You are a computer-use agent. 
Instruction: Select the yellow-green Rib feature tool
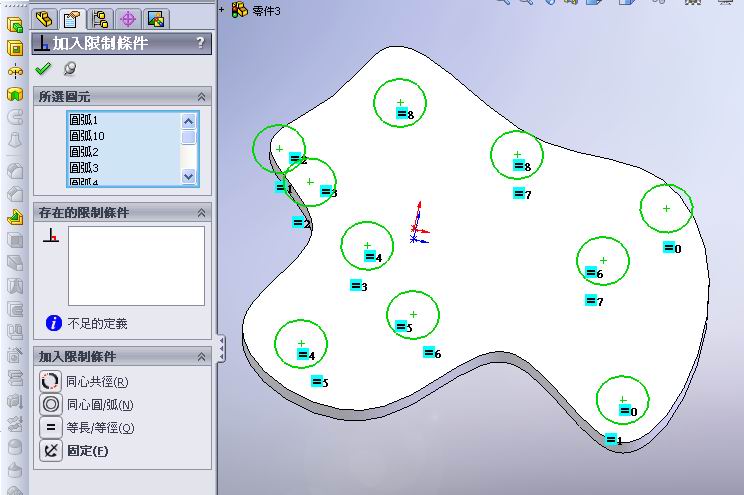tap(15, 217)
